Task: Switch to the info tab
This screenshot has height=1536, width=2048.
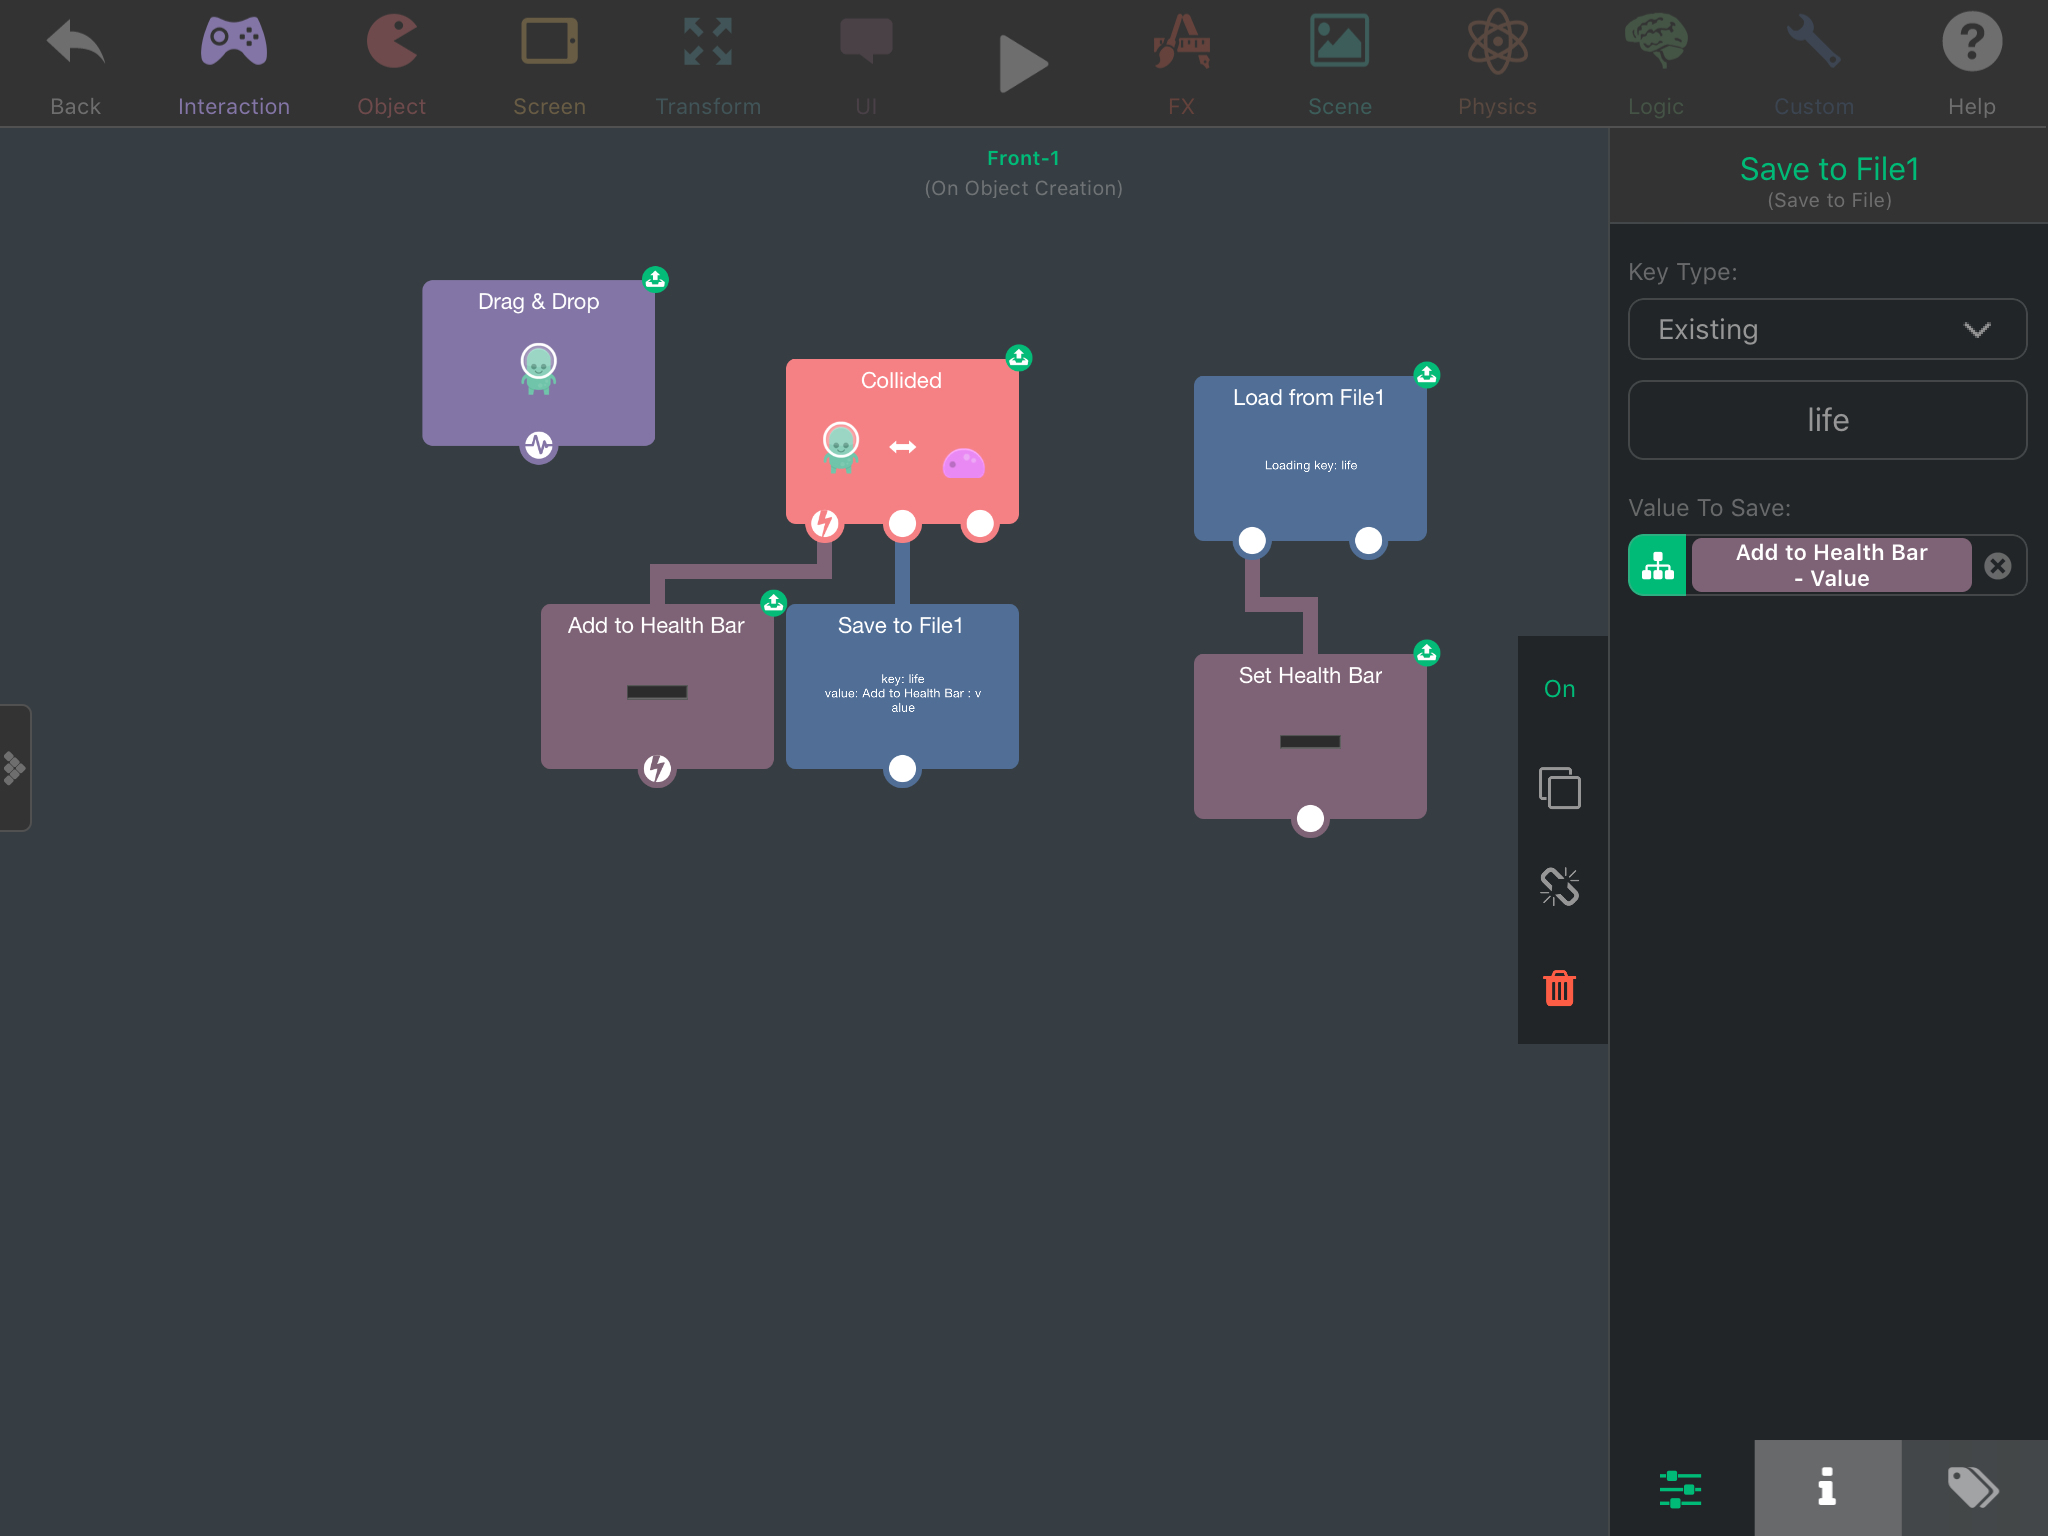Action: tap(1827, 1487)
